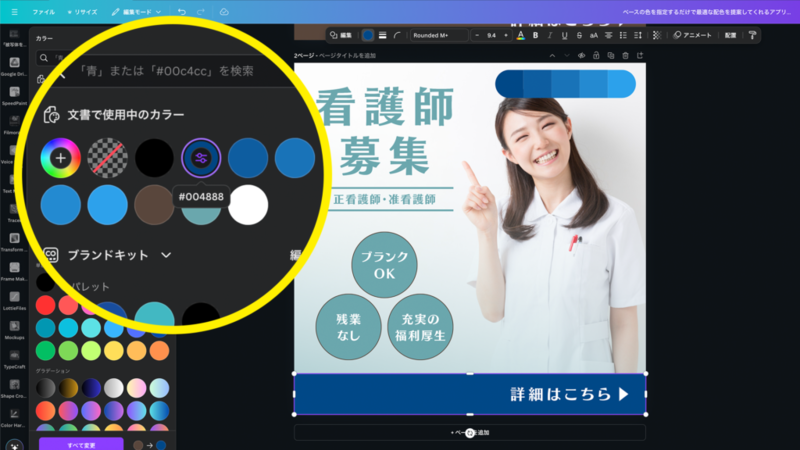Viewport: 800px width, 450px height.
Task: Toggle bulleted list
Action: pos(623,35)
